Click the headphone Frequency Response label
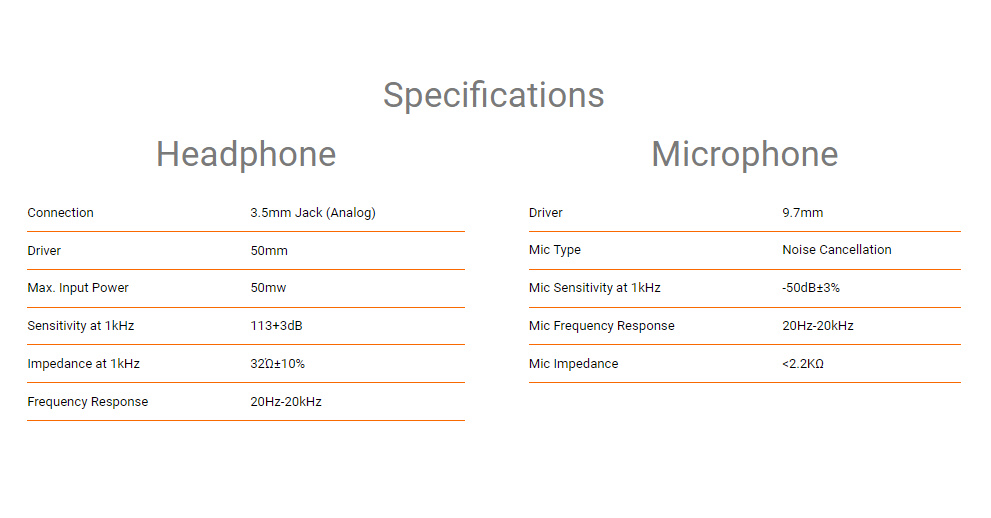 tap(87, 402)
